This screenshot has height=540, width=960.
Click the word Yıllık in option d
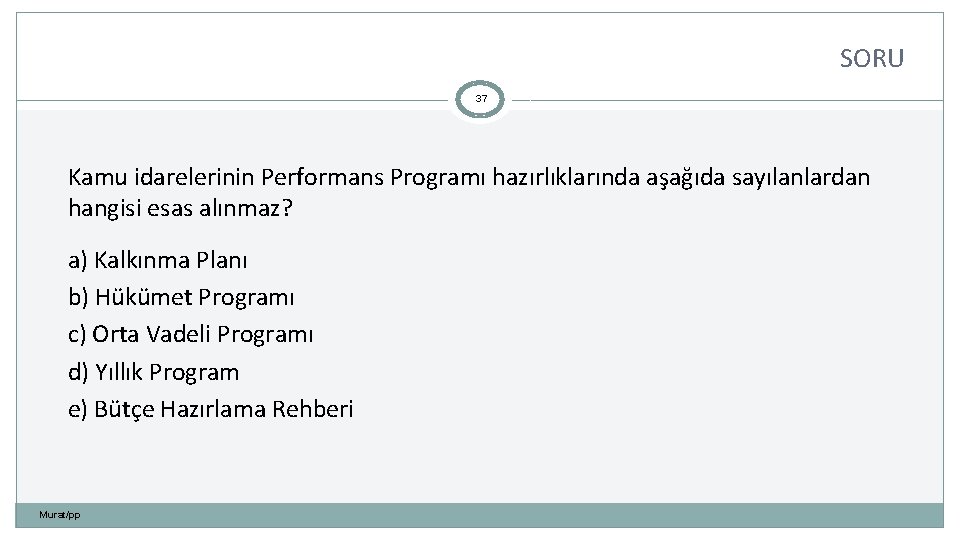pos(118,372)
